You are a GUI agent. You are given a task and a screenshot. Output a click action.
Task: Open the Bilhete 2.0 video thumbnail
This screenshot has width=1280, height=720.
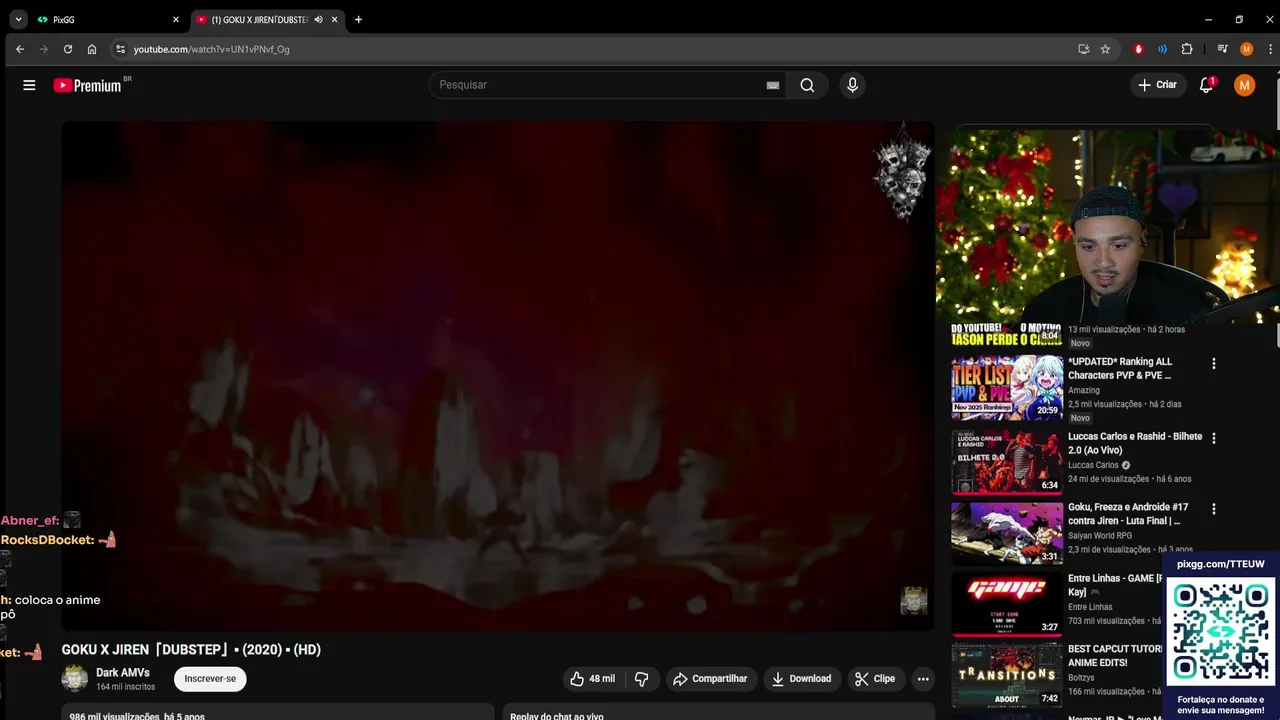[x=1007, y=464]
